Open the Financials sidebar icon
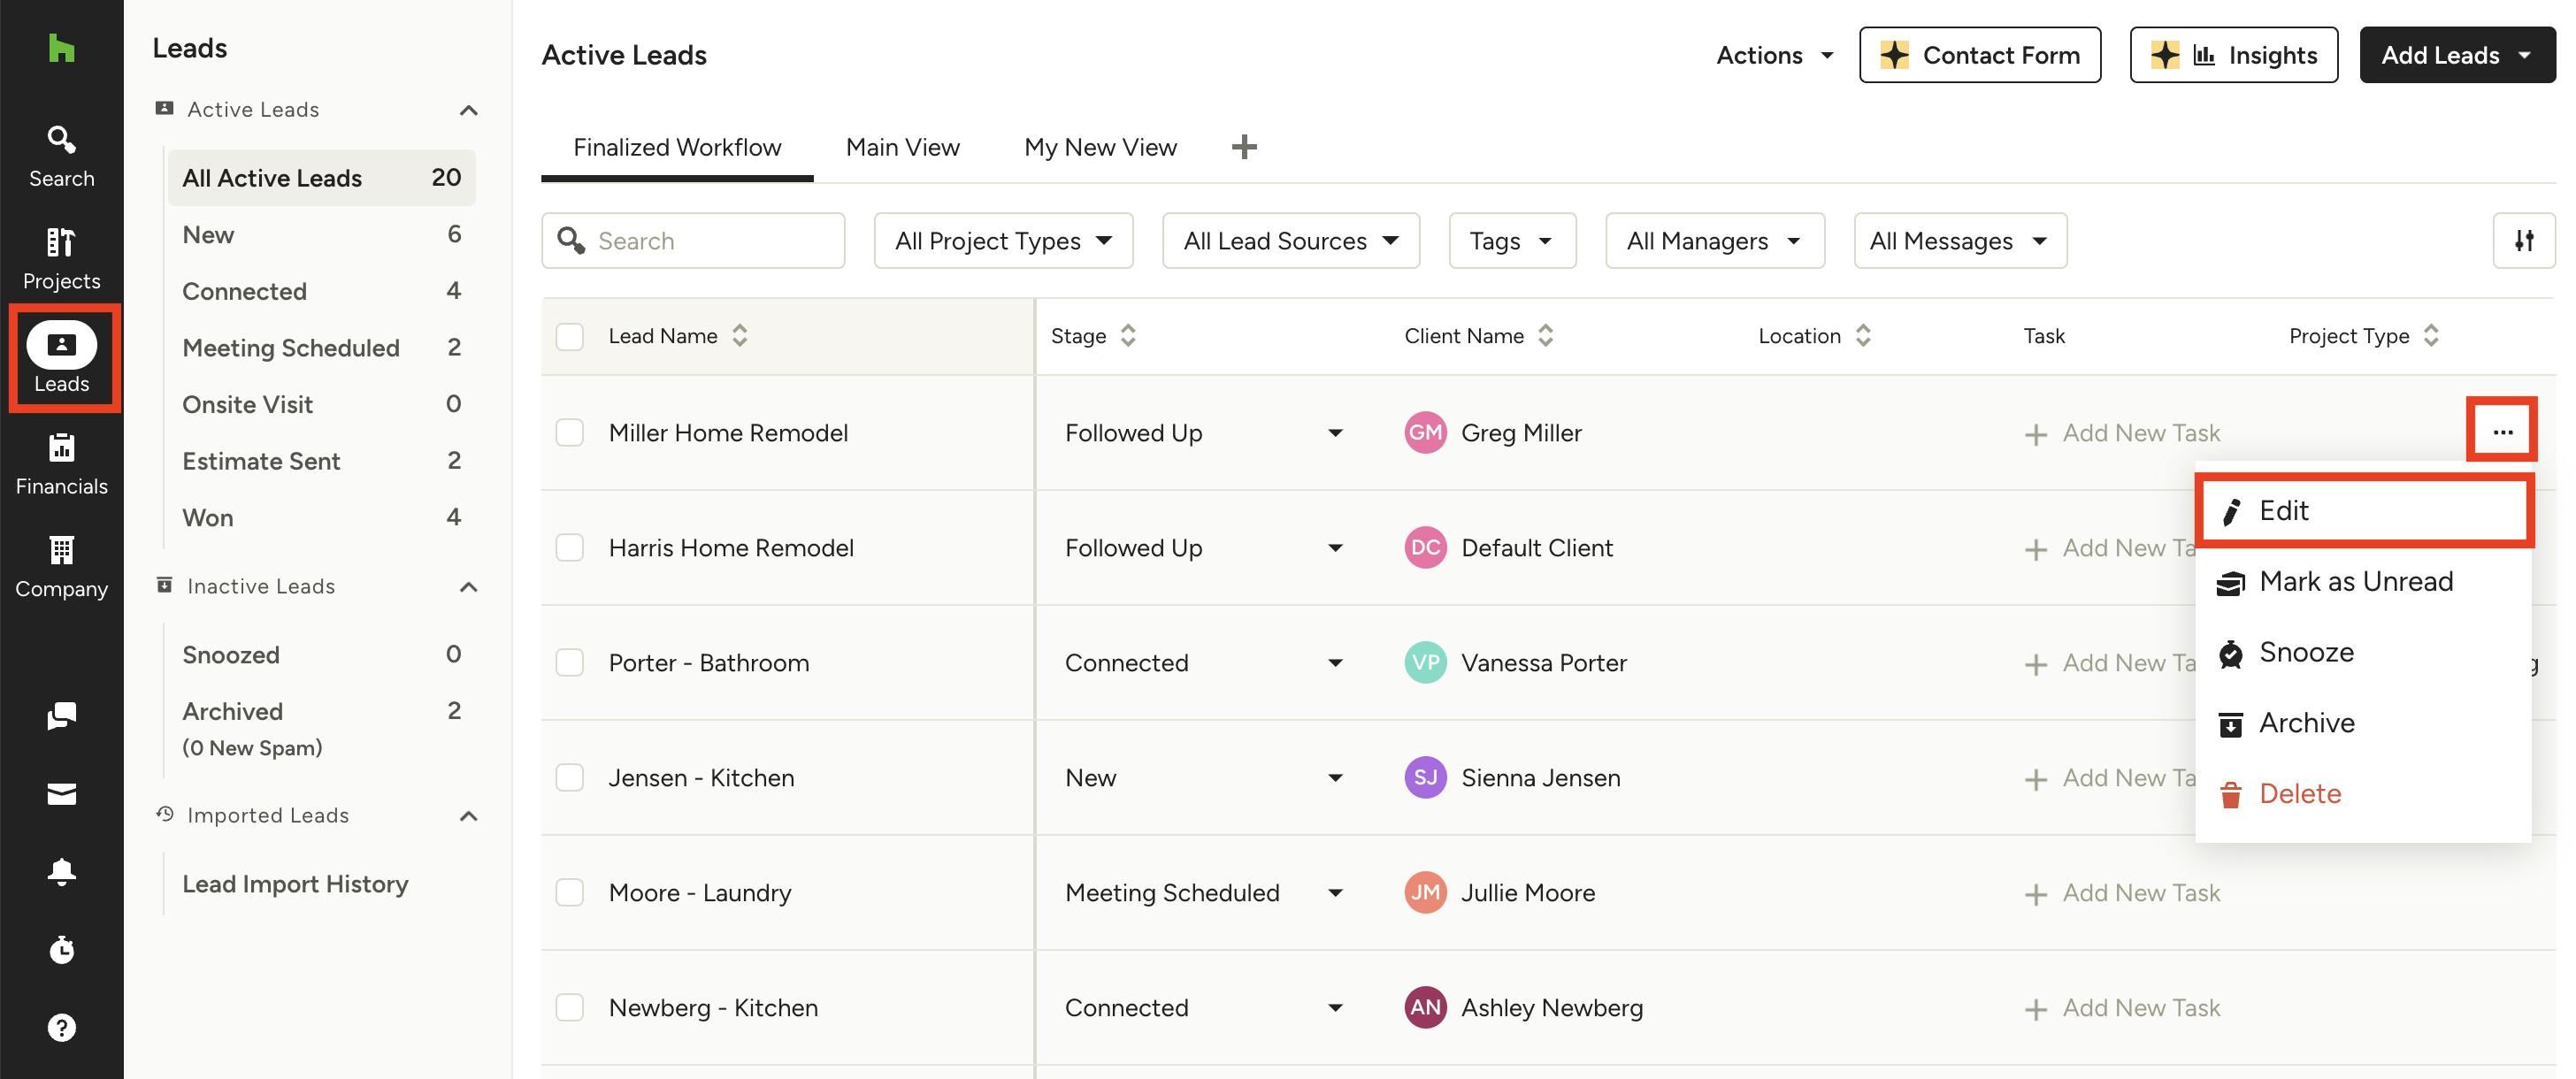2576x1079 pixels. coord(61,463)
